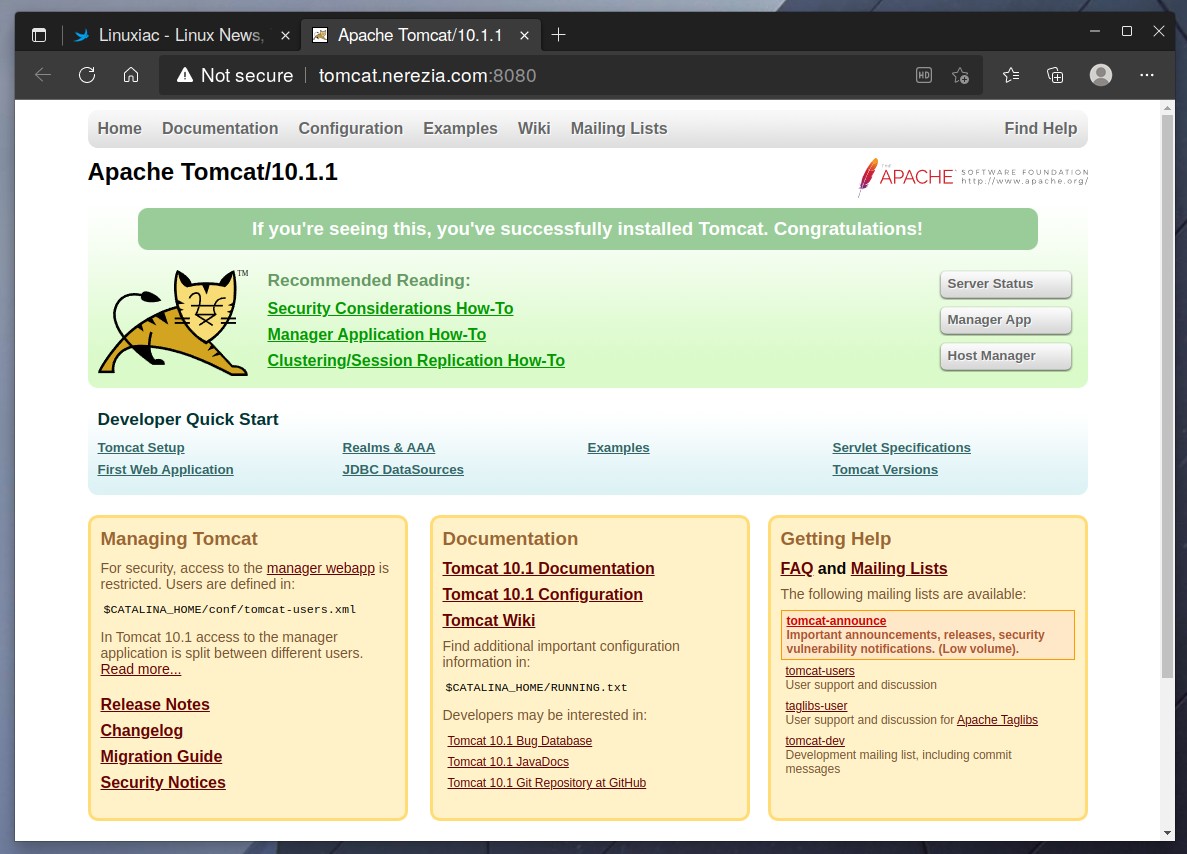Image resolution: width=1187 pixels, height=854 pixels.
Task: Open the Changelog link
Action: click(142, 731)
